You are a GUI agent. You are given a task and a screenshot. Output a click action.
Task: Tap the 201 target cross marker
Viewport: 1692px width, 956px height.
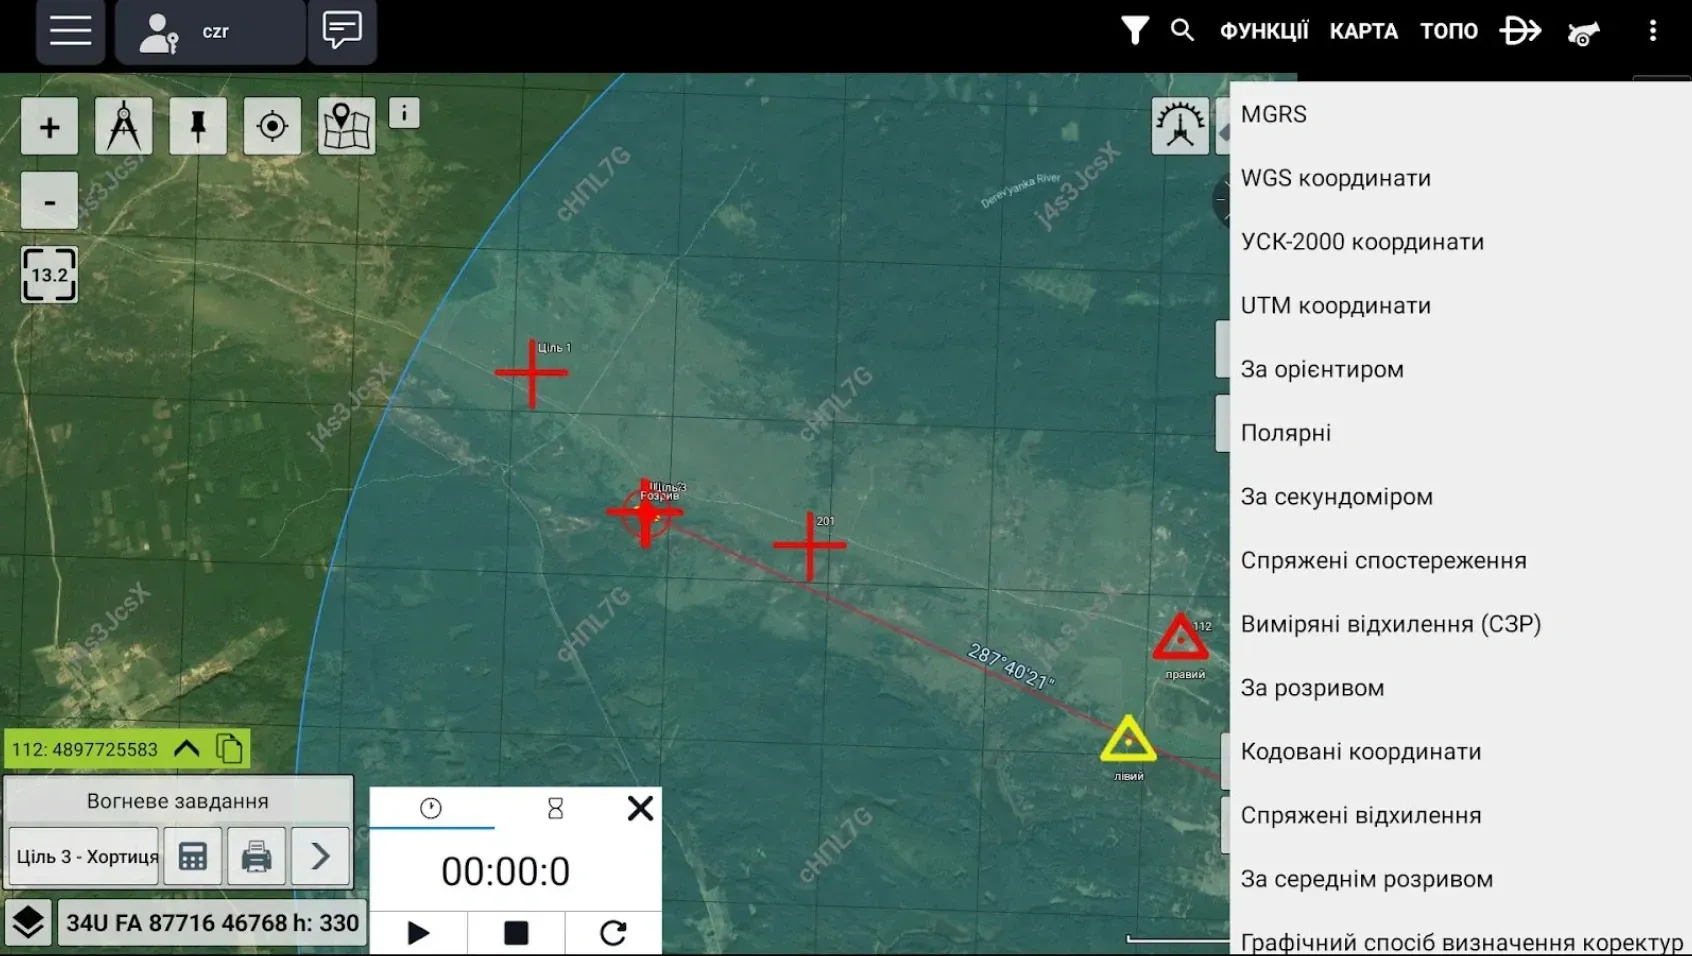(810, 545)
